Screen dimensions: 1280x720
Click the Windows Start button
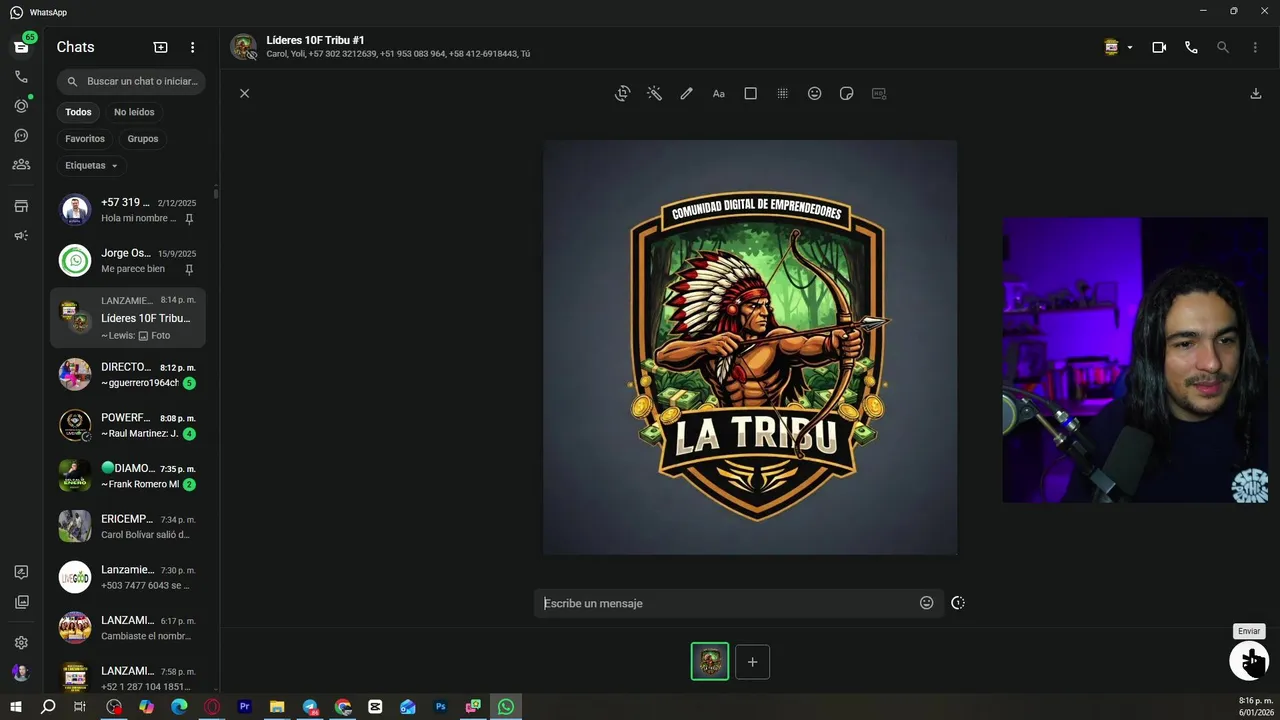tap(16, 707)
